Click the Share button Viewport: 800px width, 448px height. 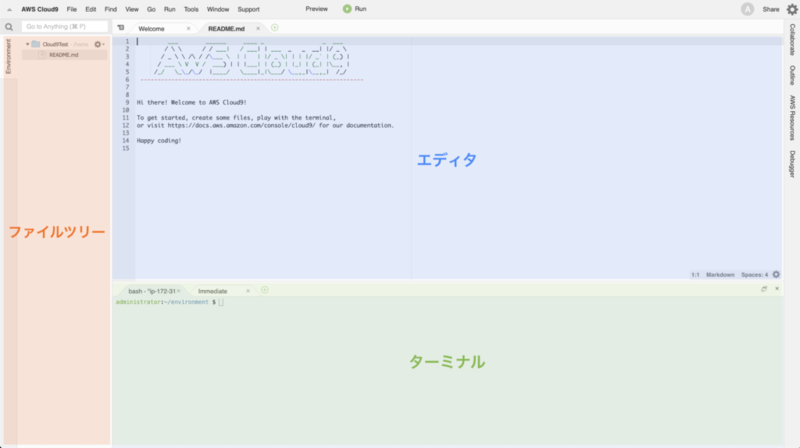click(770, 9)
